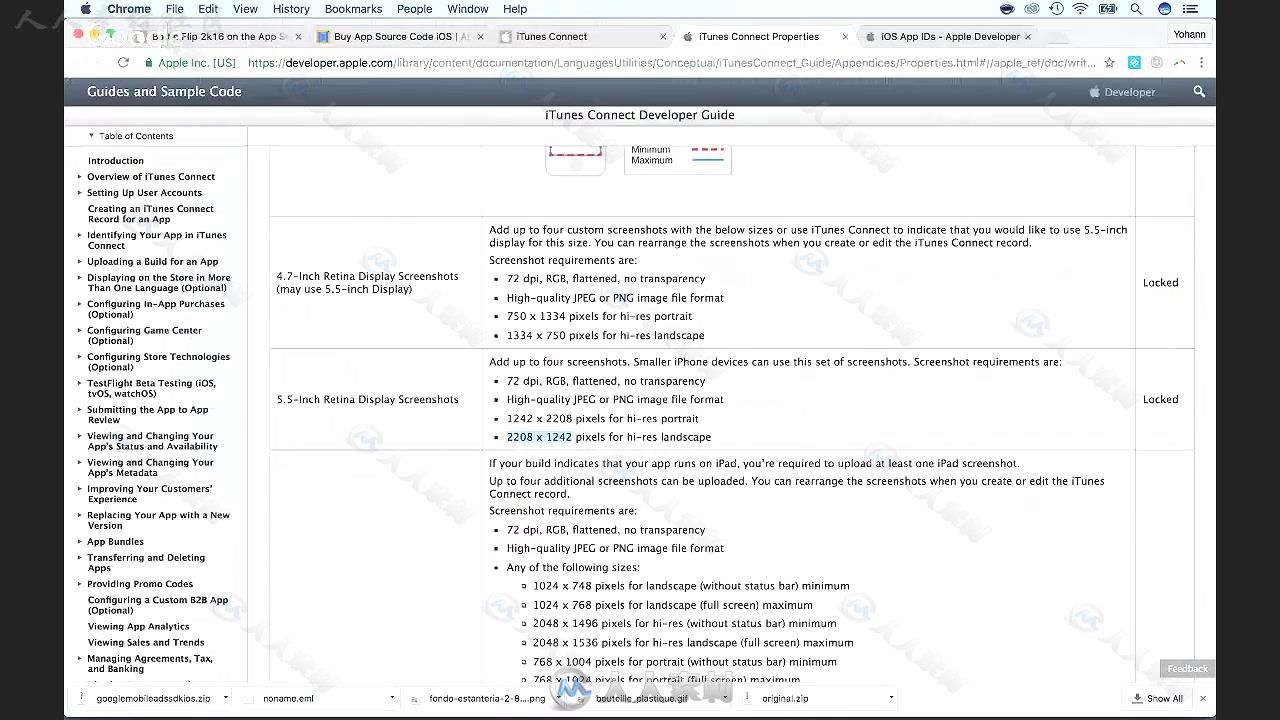
Task: Close the Buy App Source Code tab
Action: tap(480, 36)
